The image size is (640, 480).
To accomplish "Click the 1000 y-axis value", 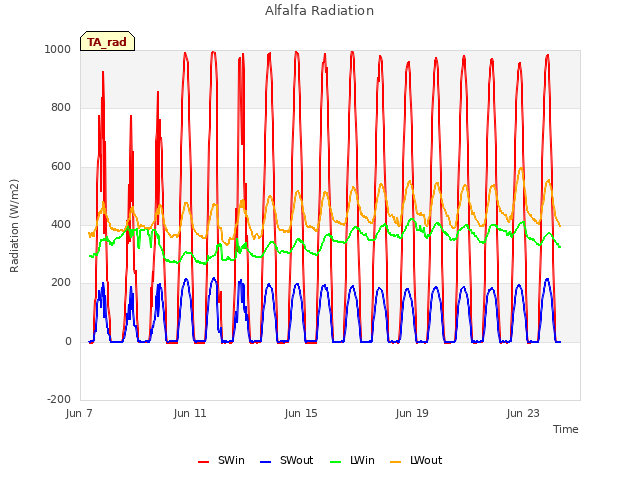I will click(x=58, y=49).
